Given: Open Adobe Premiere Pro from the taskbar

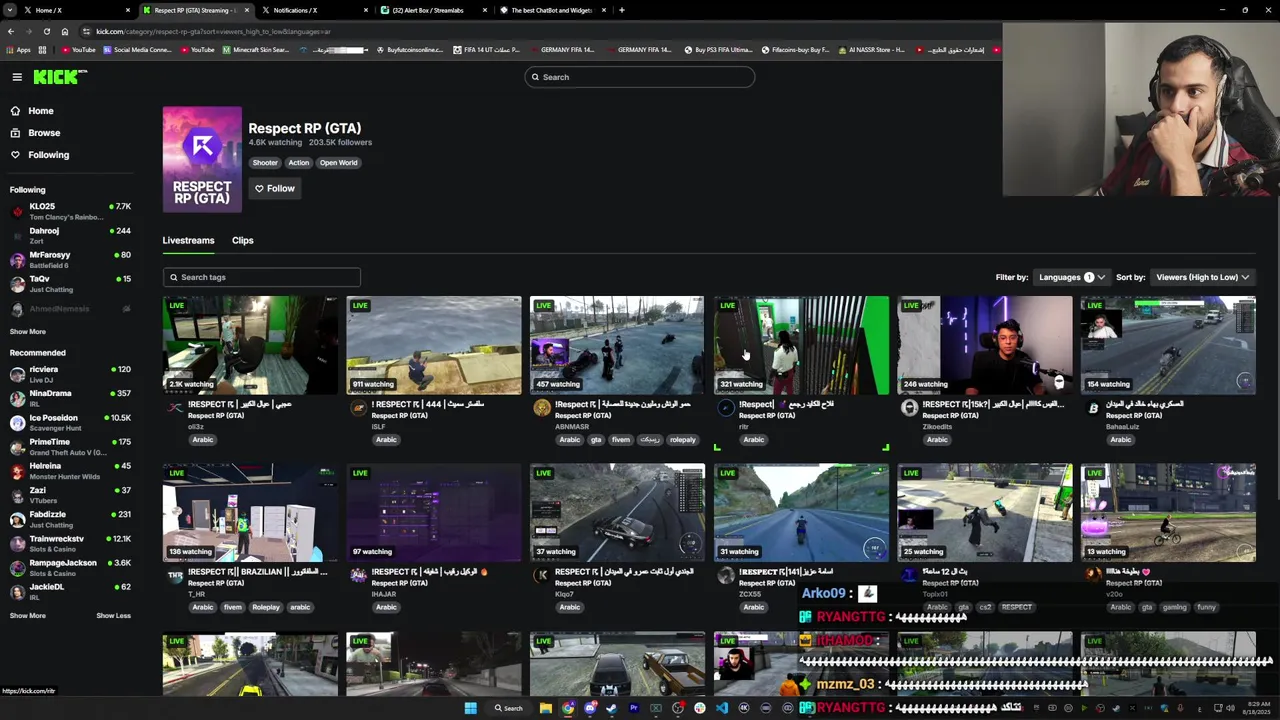Looking at the screenshot, I should pos(633,708).
